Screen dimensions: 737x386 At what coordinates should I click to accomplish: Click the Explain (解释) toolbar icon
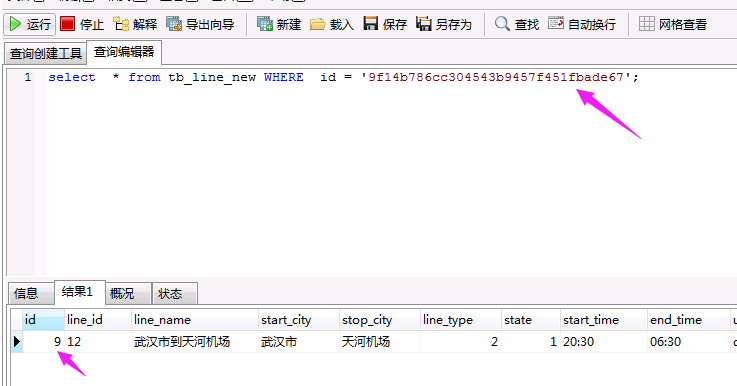121,24
